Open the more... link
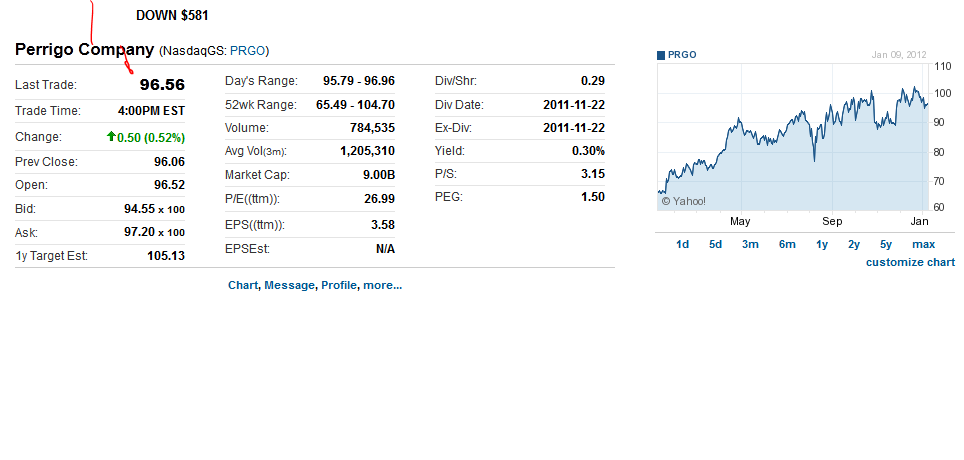The image size is (964, 460). 382,285
